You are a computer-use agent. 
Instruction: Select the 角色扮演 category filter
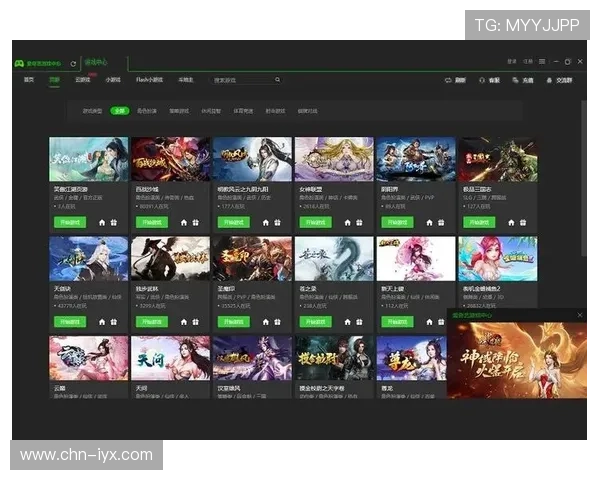pyautogui.click(x=147, y=111)
